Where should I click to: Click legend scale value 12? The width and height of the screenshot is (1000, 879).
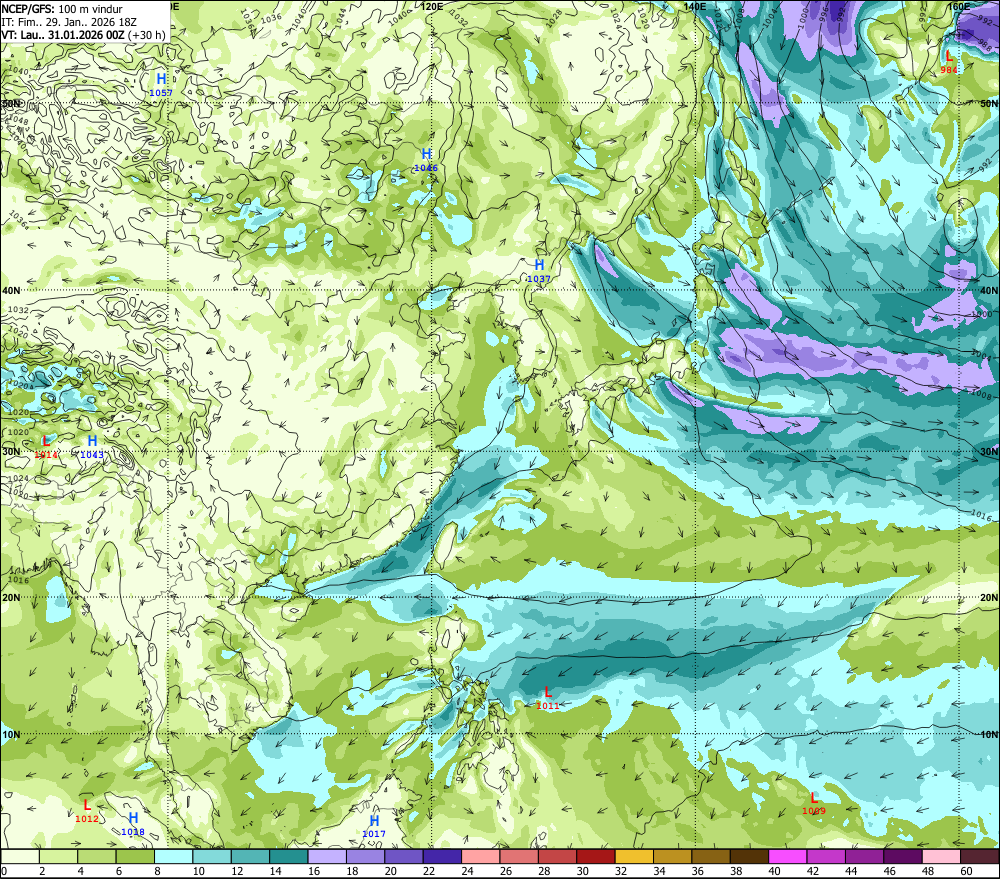[237, 871]
